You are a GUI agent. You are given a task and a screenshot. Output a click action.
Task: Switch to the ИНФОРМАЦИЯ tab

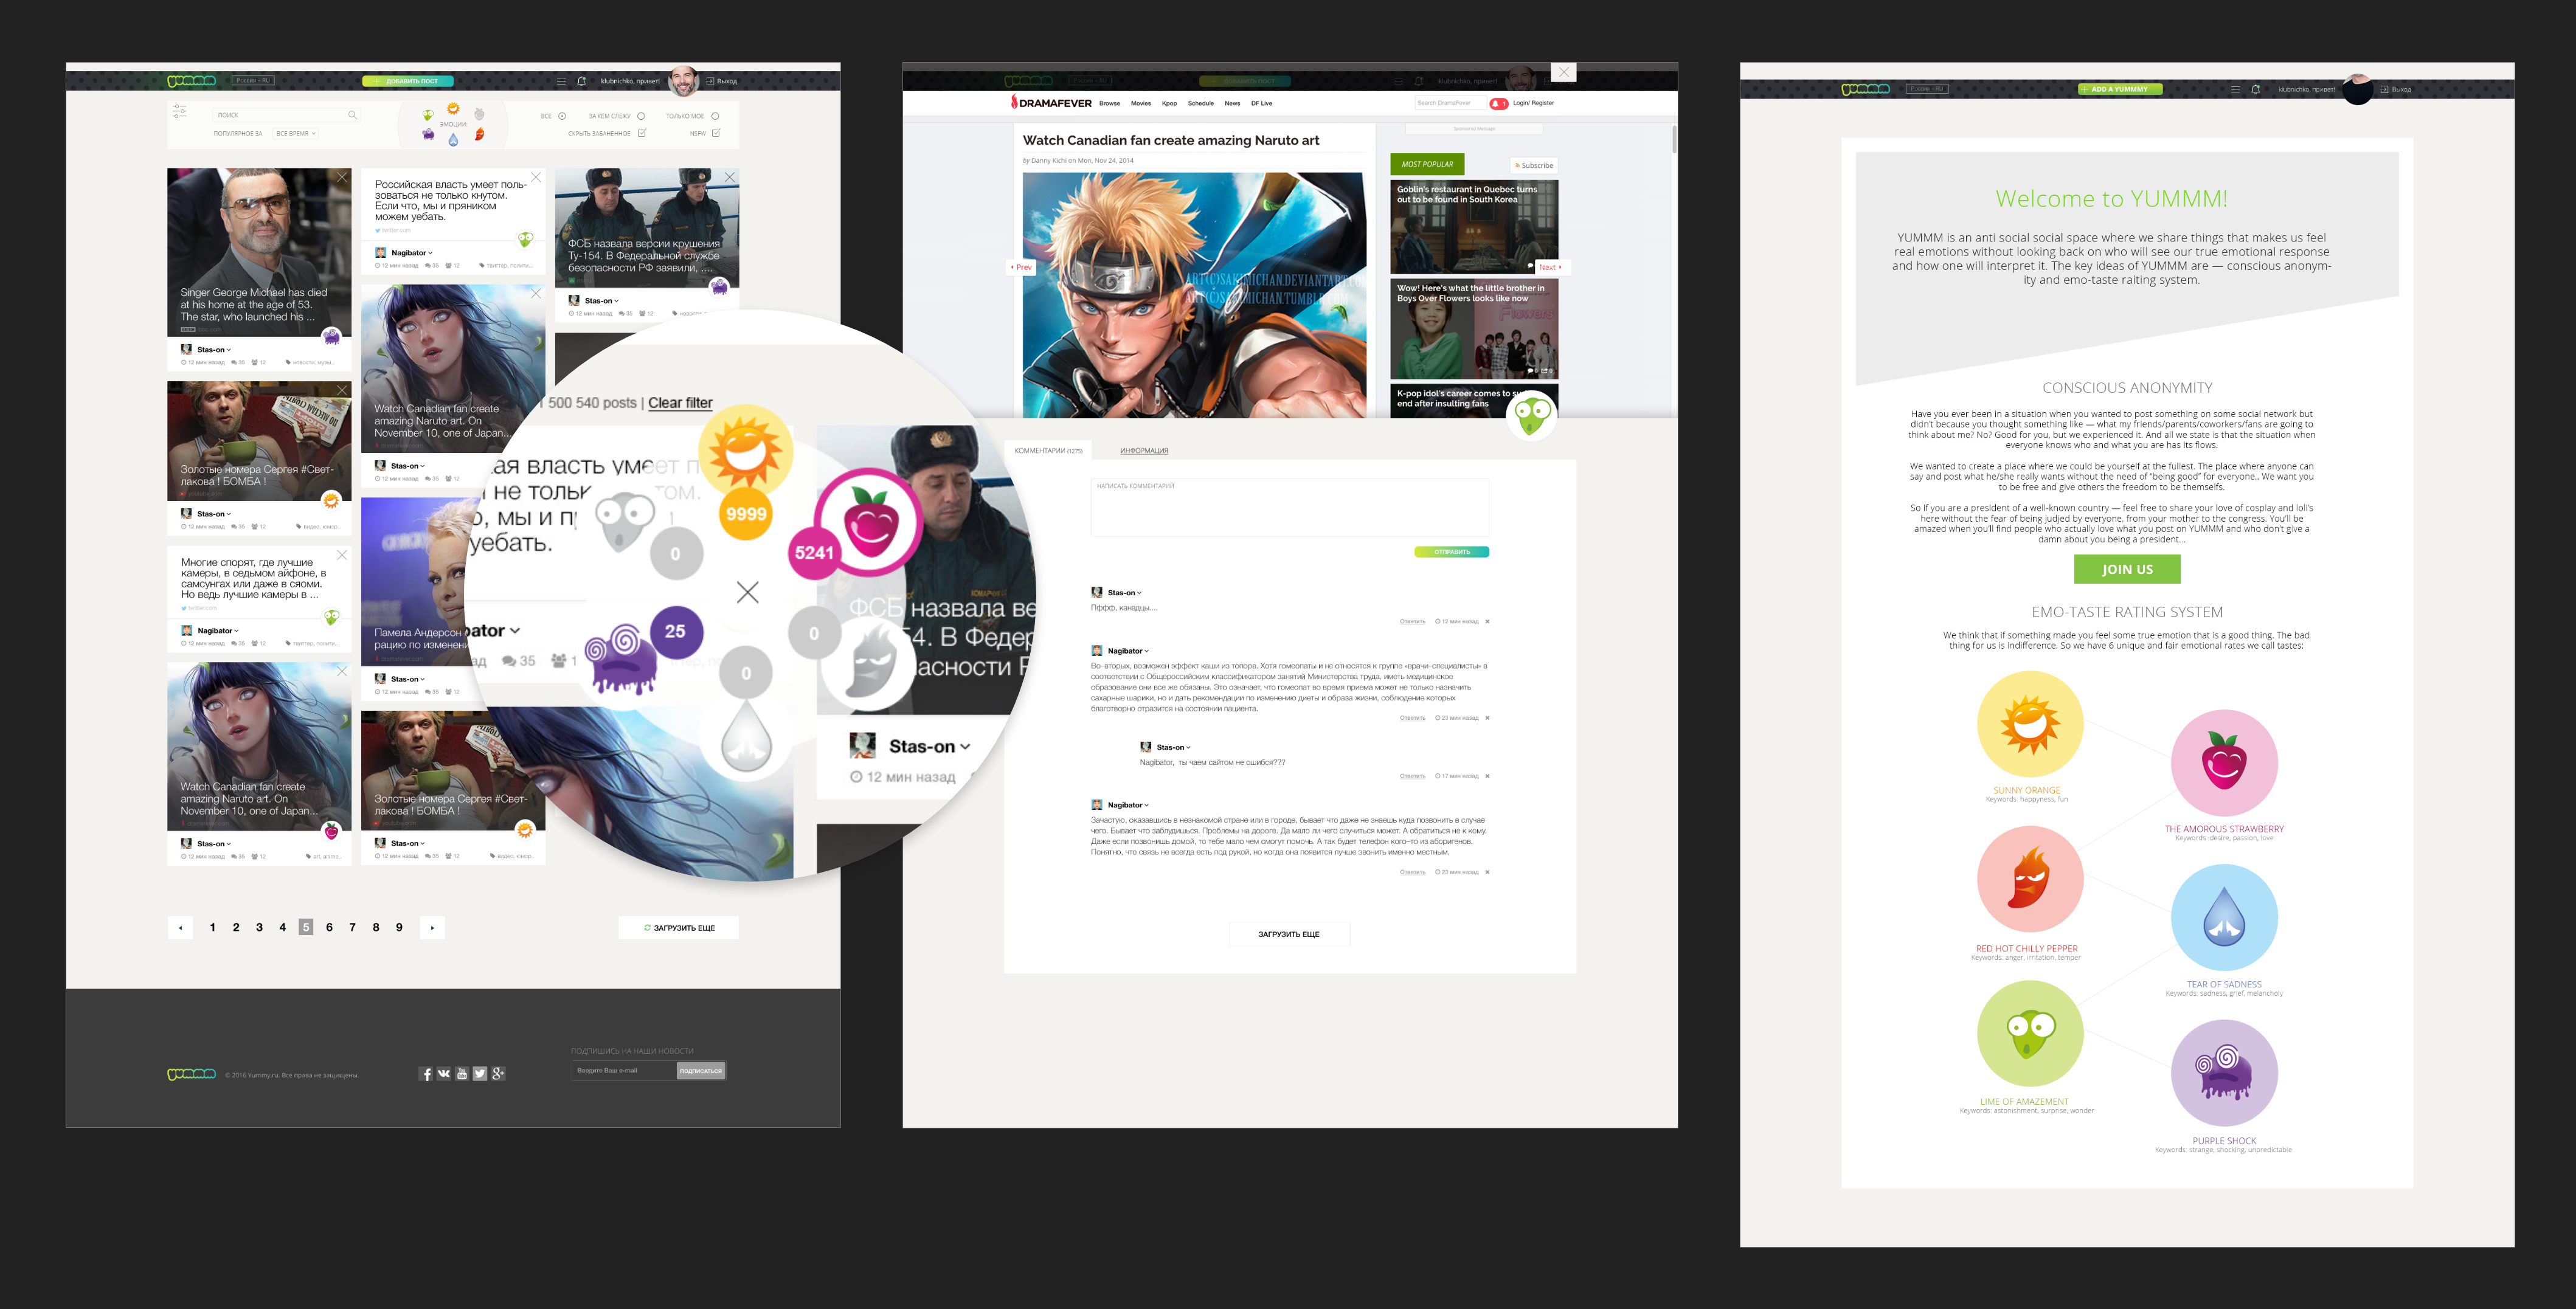point(1144,451)
